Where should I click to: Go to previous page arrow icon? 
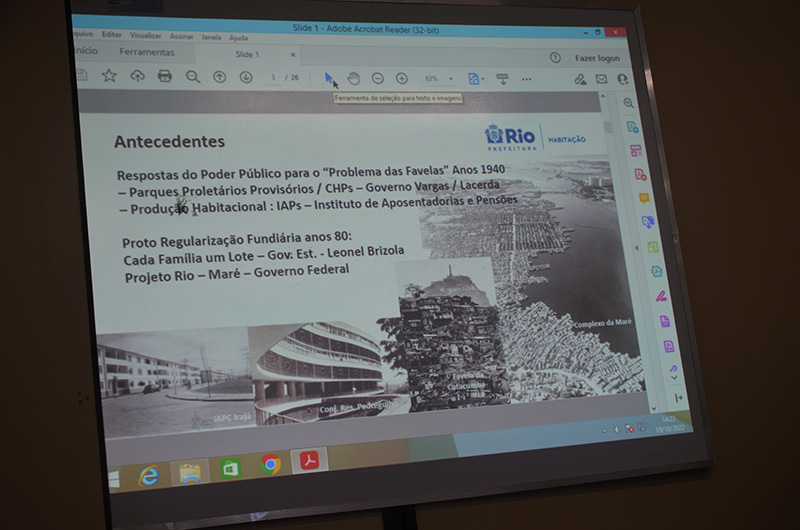(x=219, y=77)
